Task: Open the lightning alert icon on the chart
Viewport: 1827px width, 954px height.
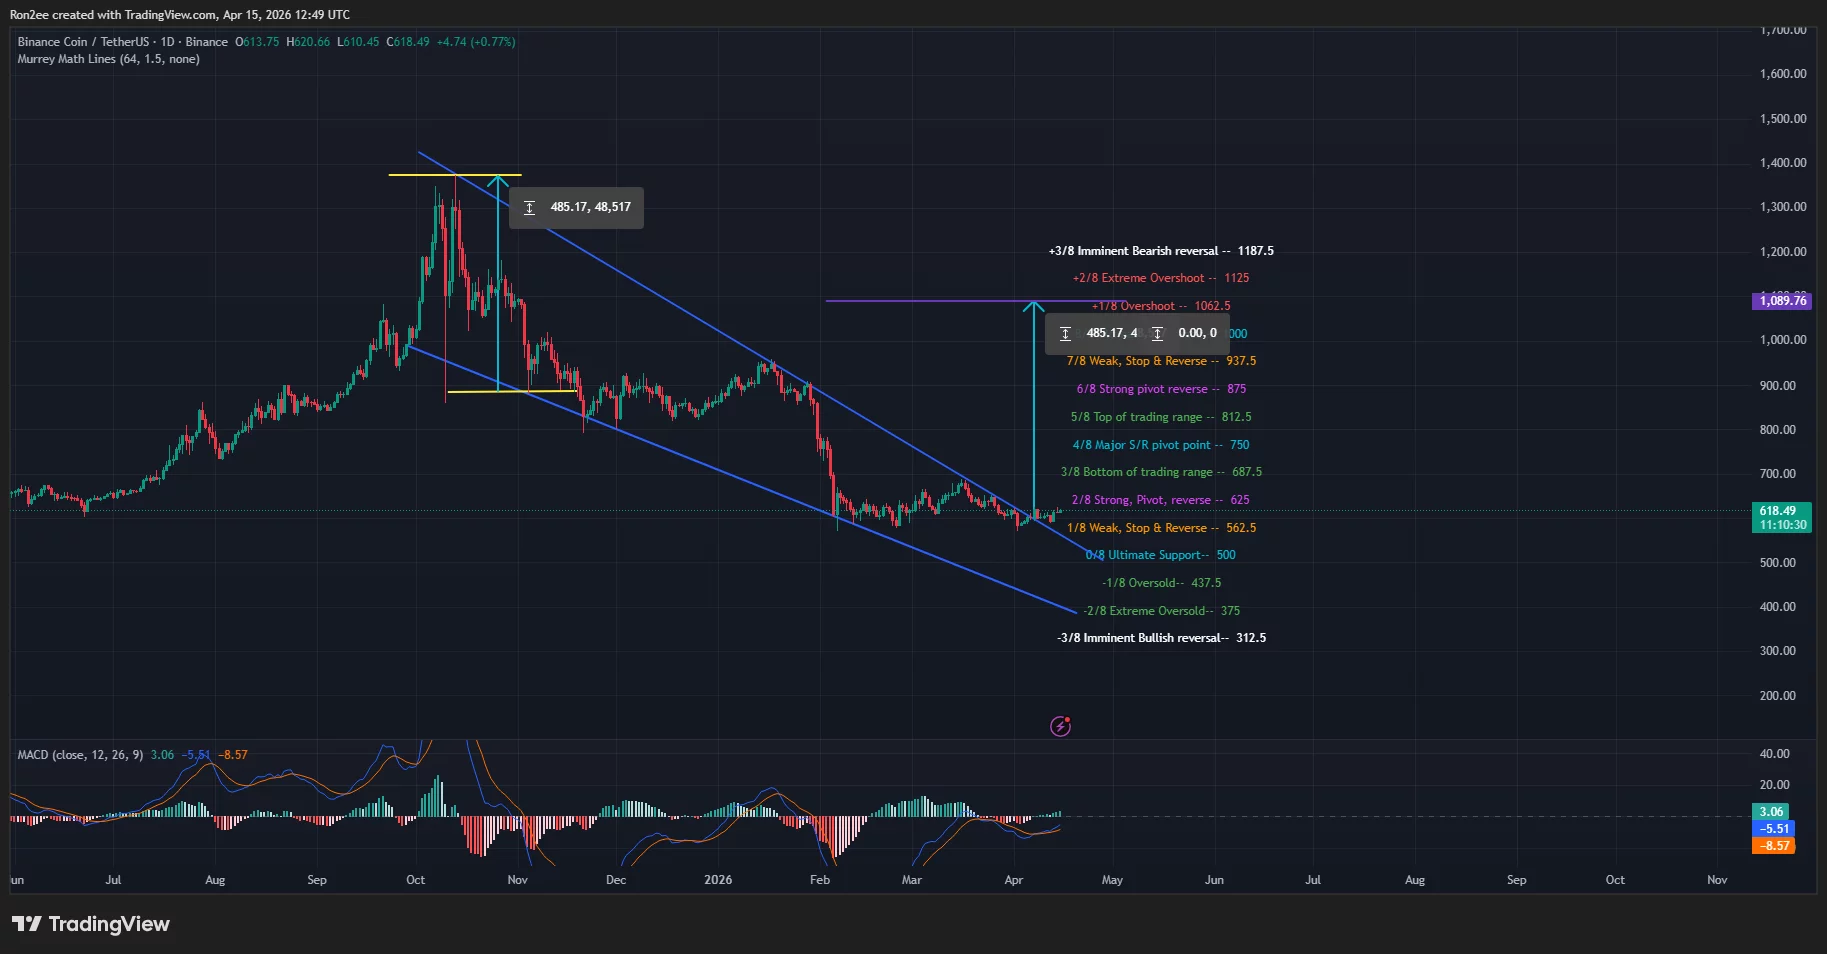Action: click(x=1060, y=726)
